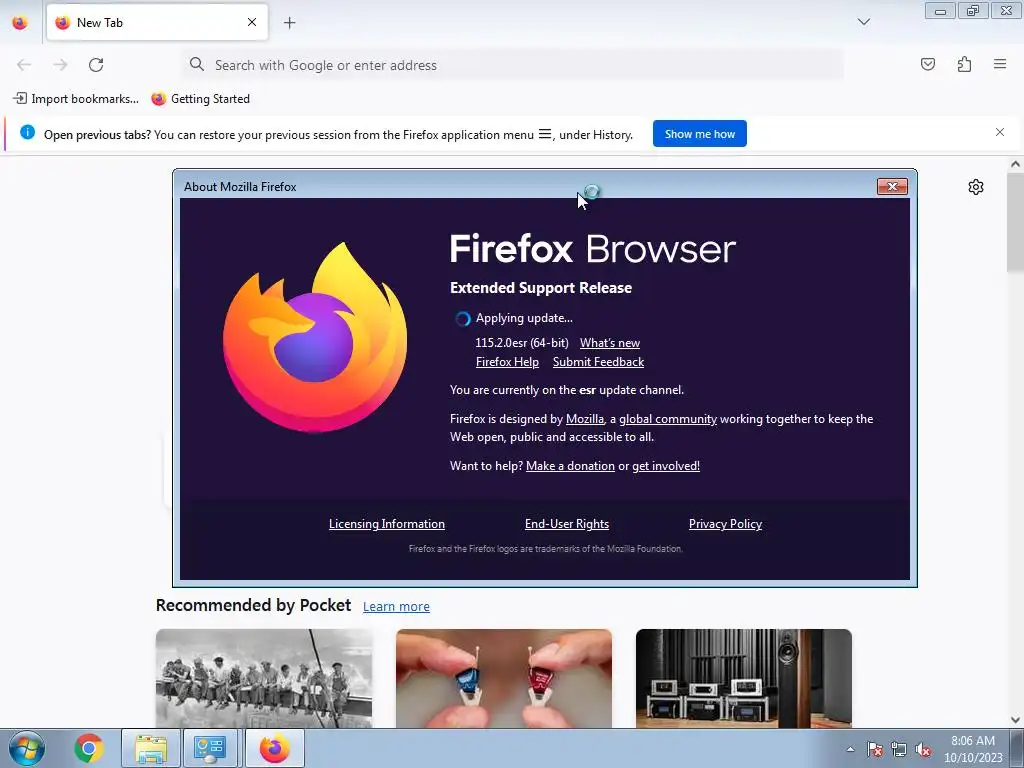This screenshot has height=768, width=1024.
Task: Open the audio equipment Pocket thumbnail
Action: [743, 678]
